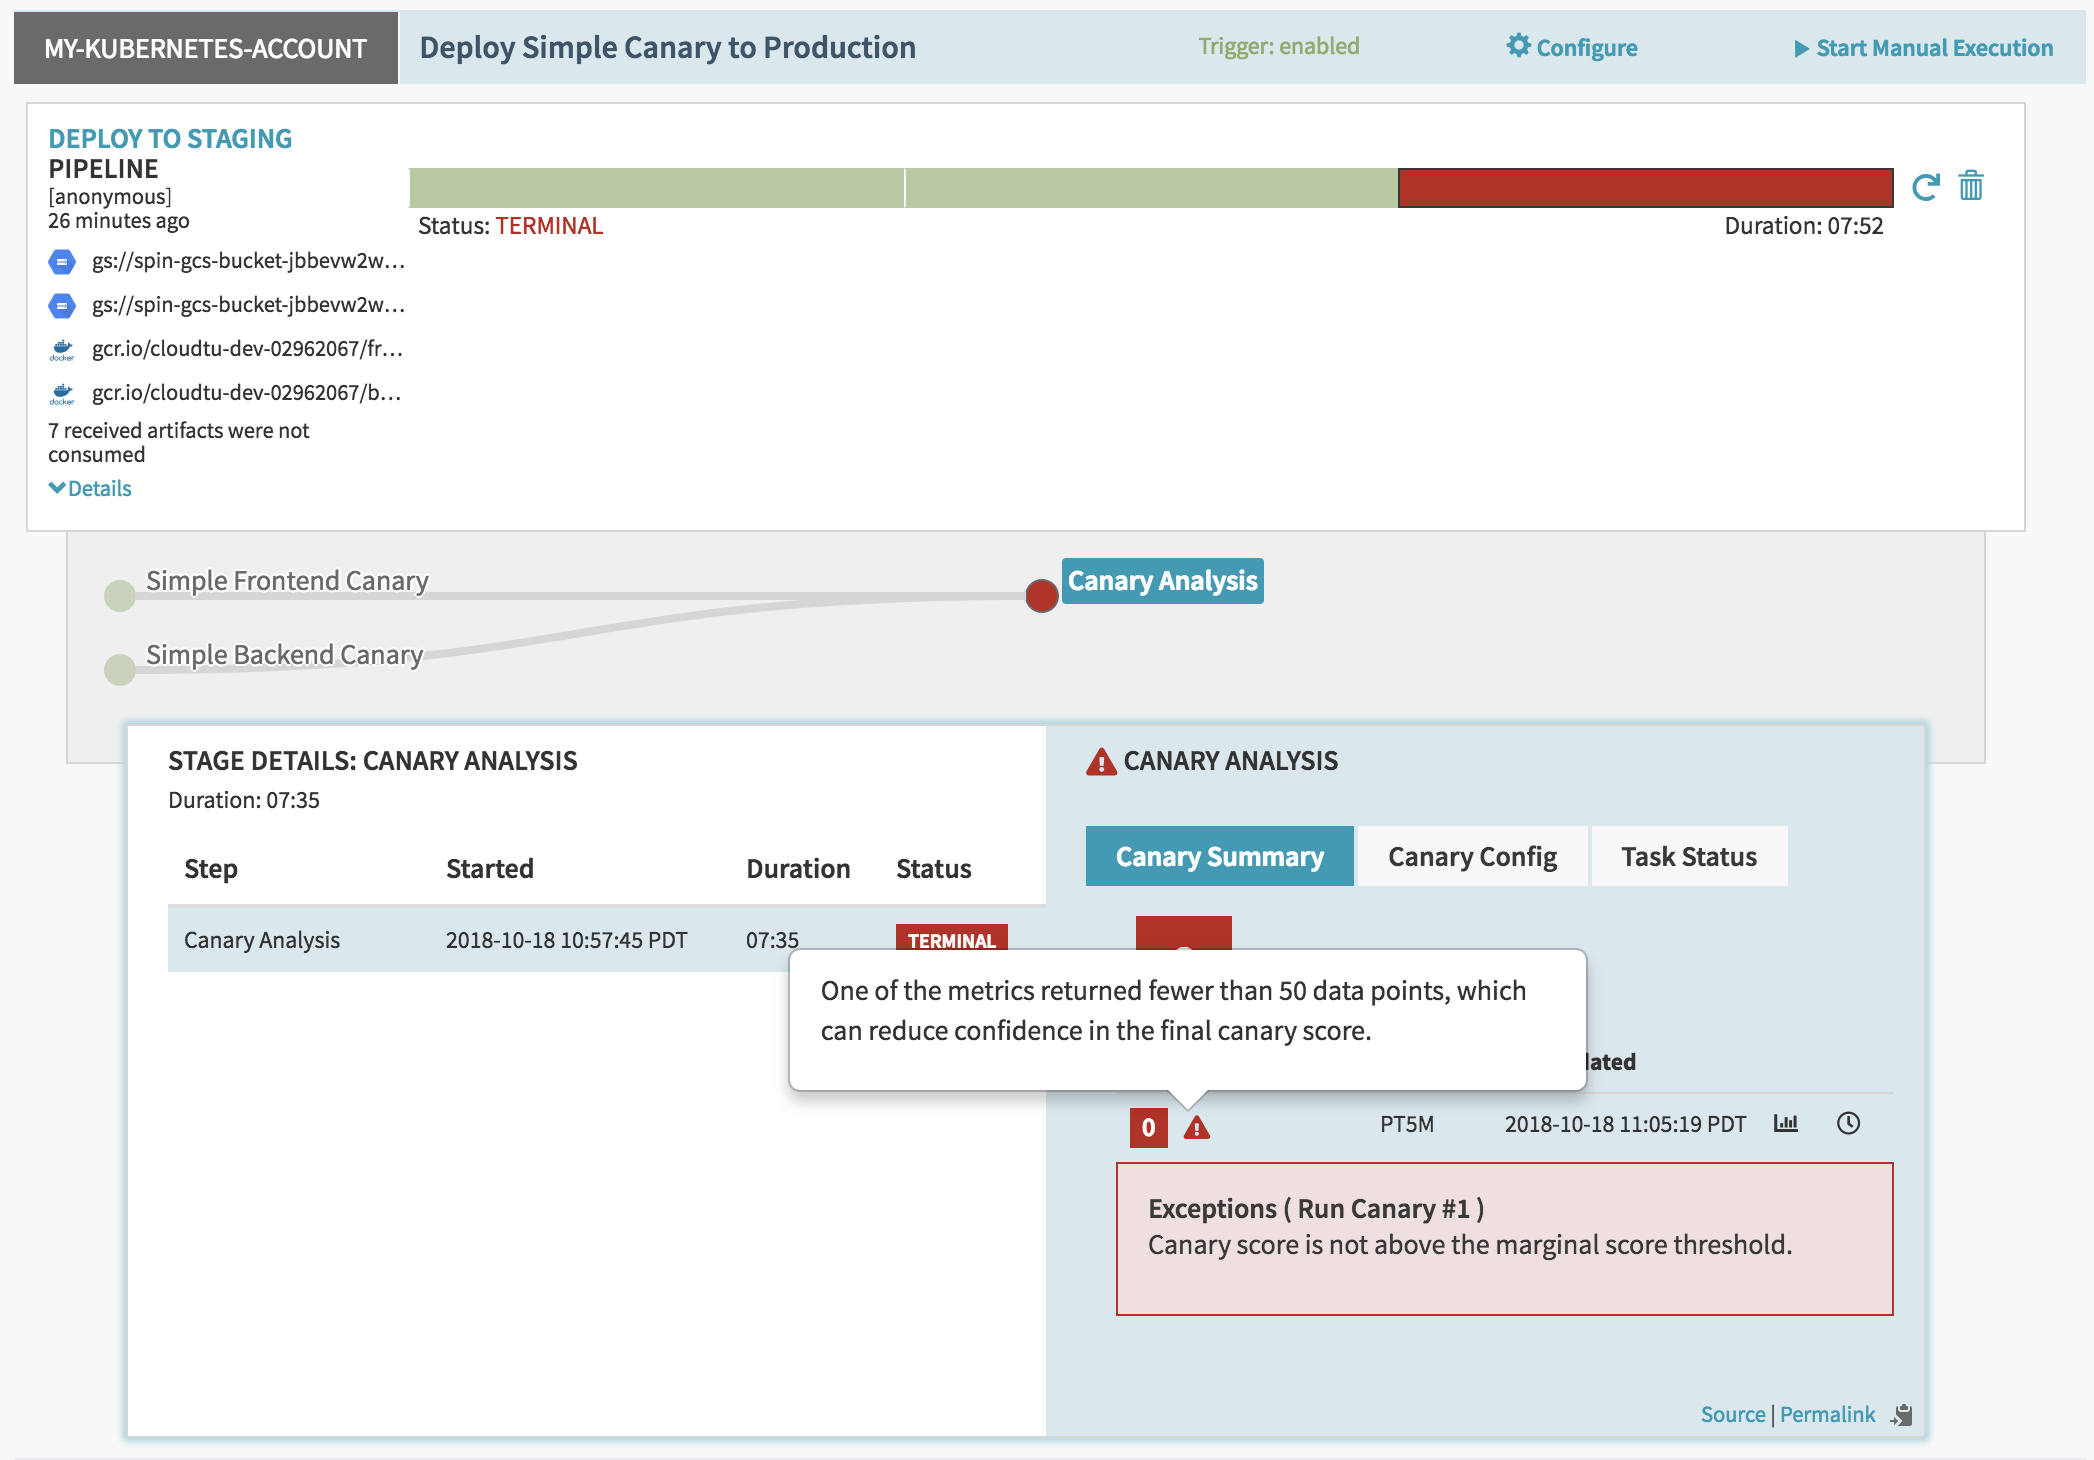The image size is (2094, 1460).
Task: Click the warning icon beside CANARY ANALYSIS heading
Action: 1101,762
